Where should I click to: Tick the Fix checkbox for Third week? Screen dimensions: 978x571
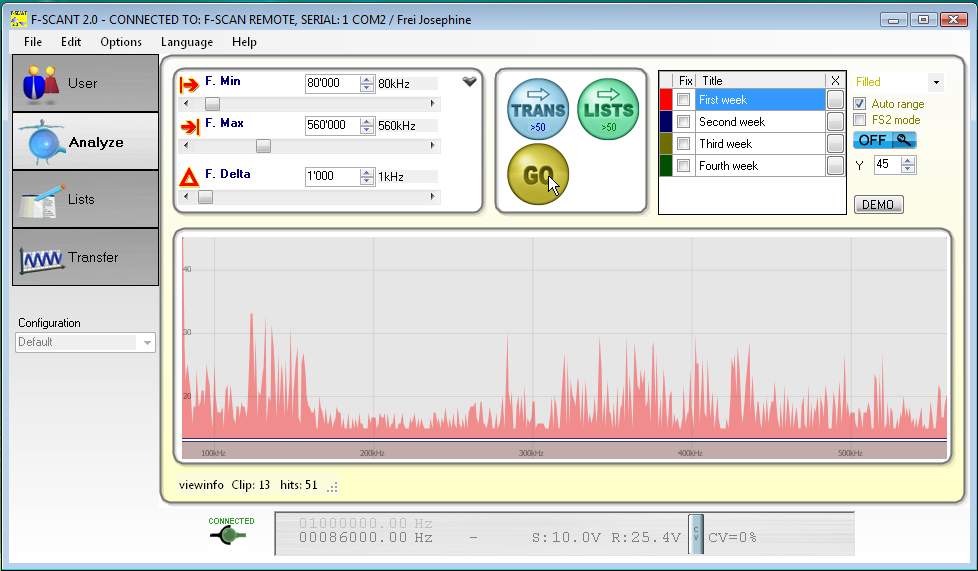pos(684,144)
